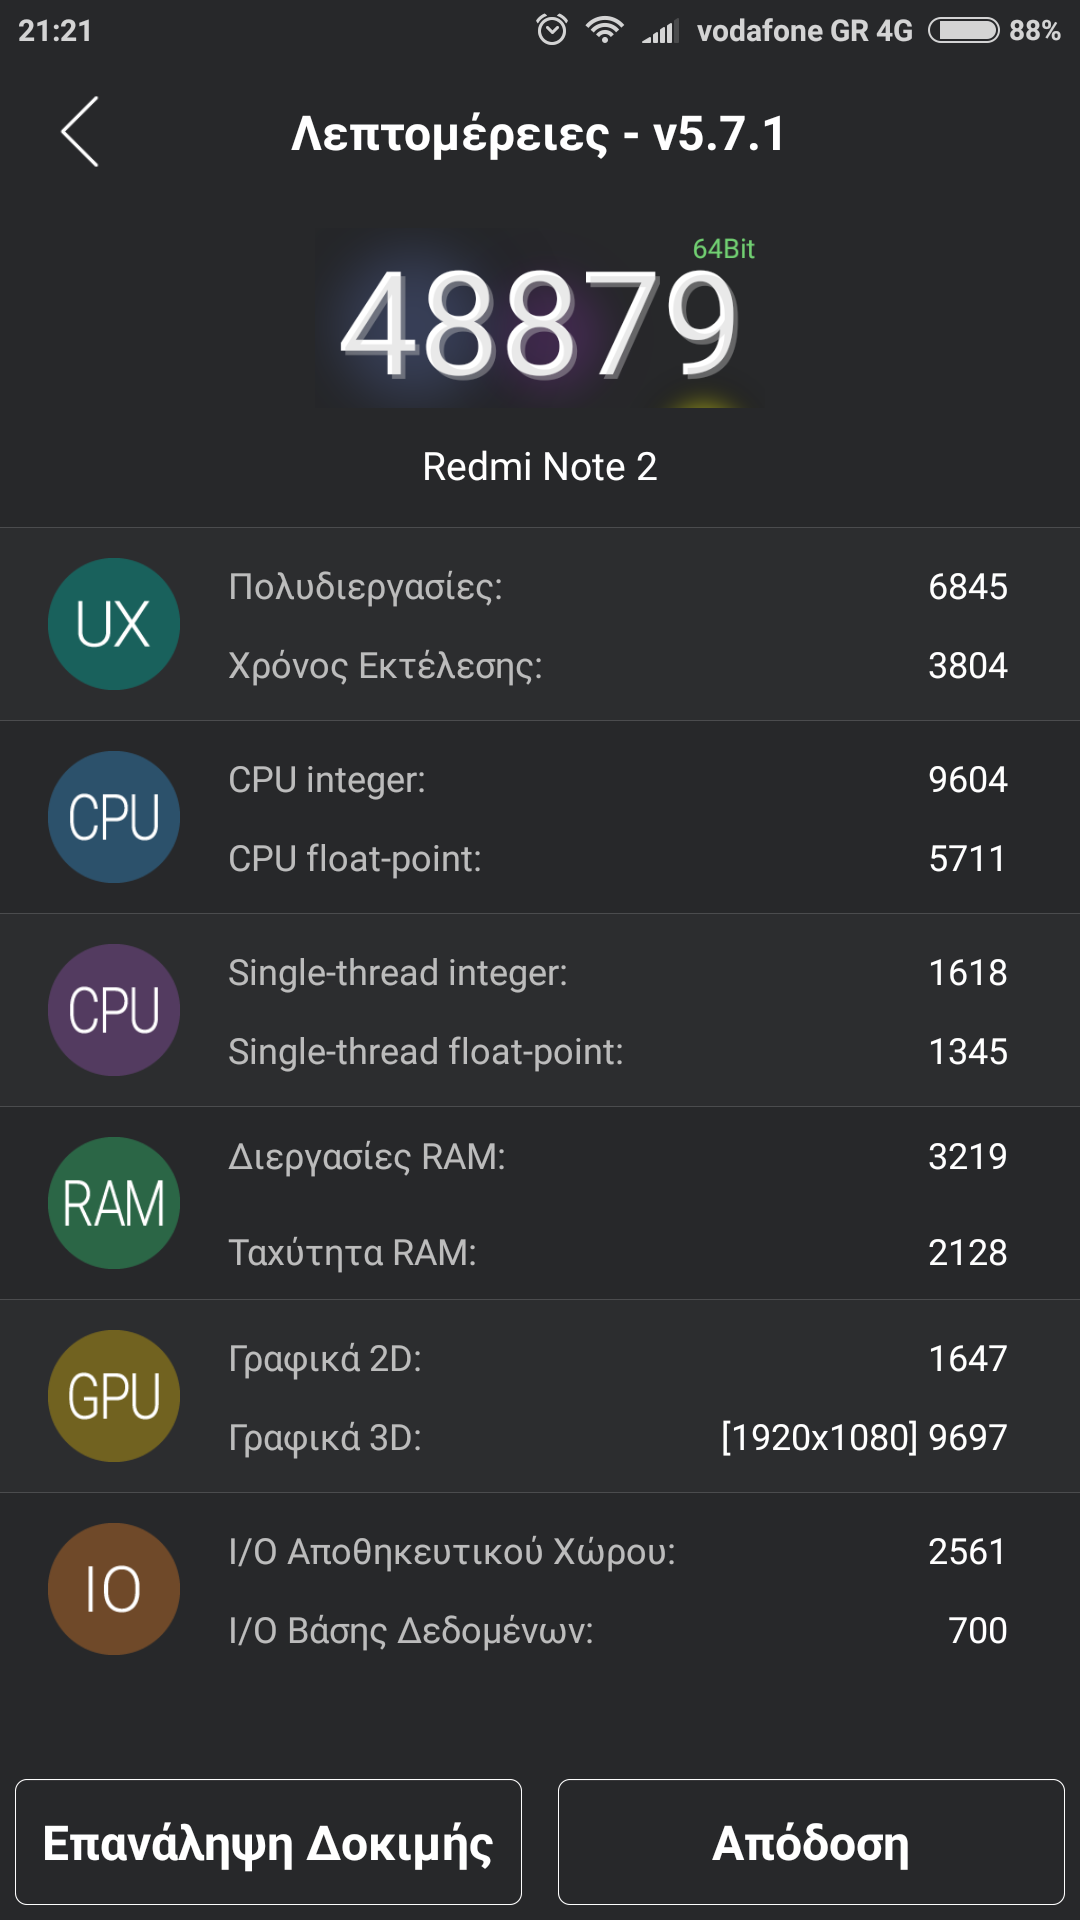The height and width of the screenshot is (1920, 1080).
Task: Tap the green RAM circle icon
Action: tap(114, 1203)
